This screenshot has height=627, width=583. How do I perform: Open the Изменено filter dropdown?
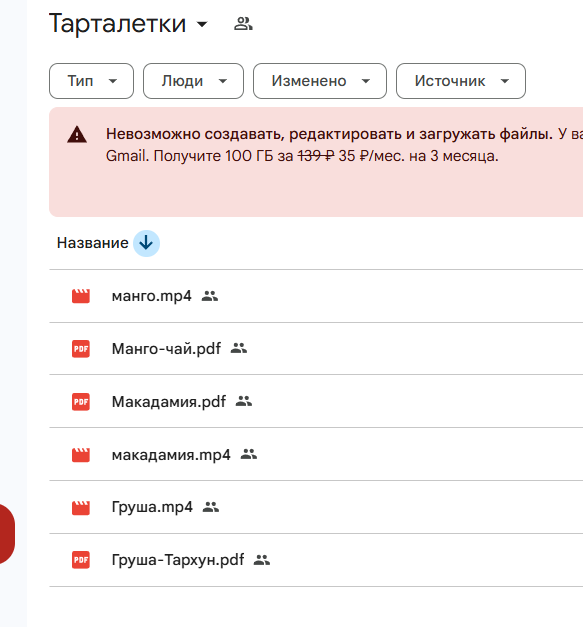pos(319,81)
